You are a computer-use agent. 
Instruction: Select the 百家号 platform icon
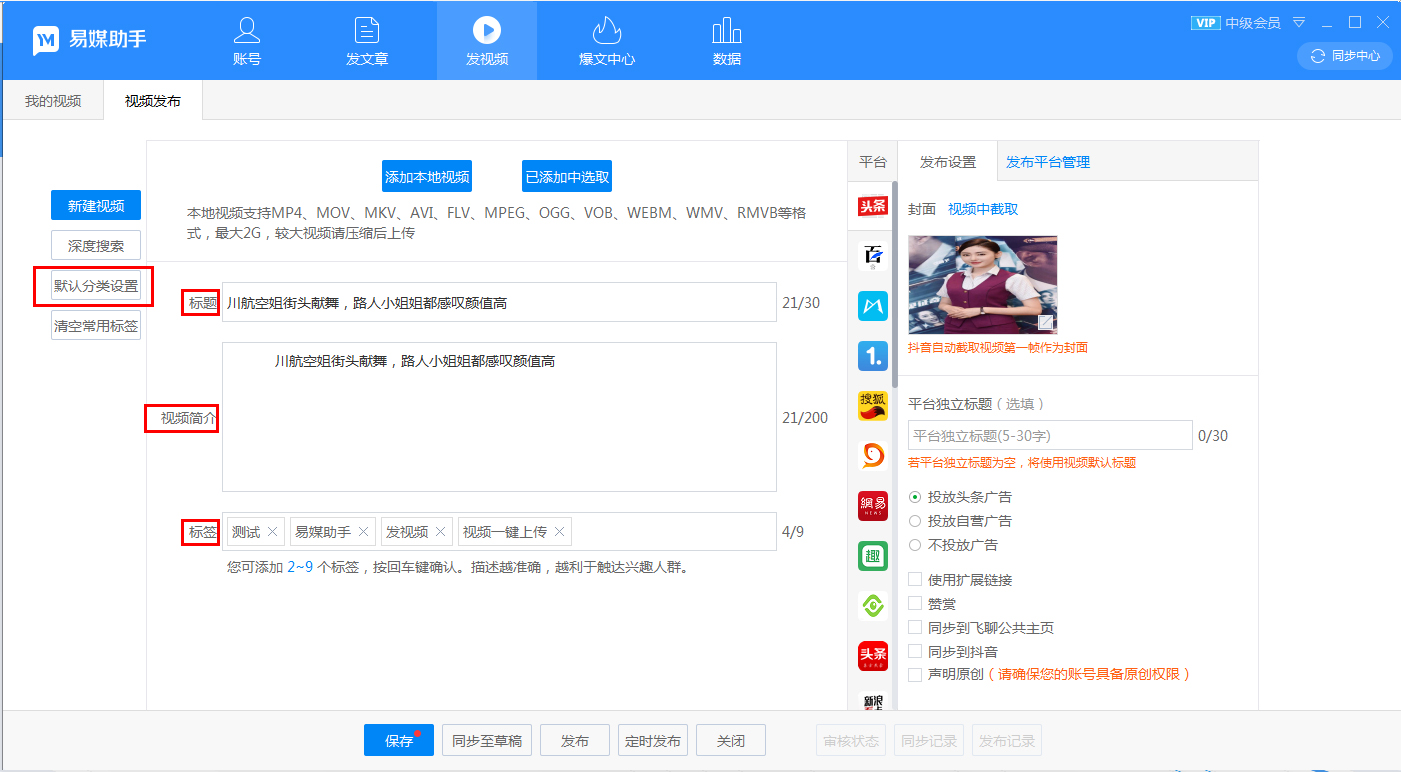tap(872, 256)
